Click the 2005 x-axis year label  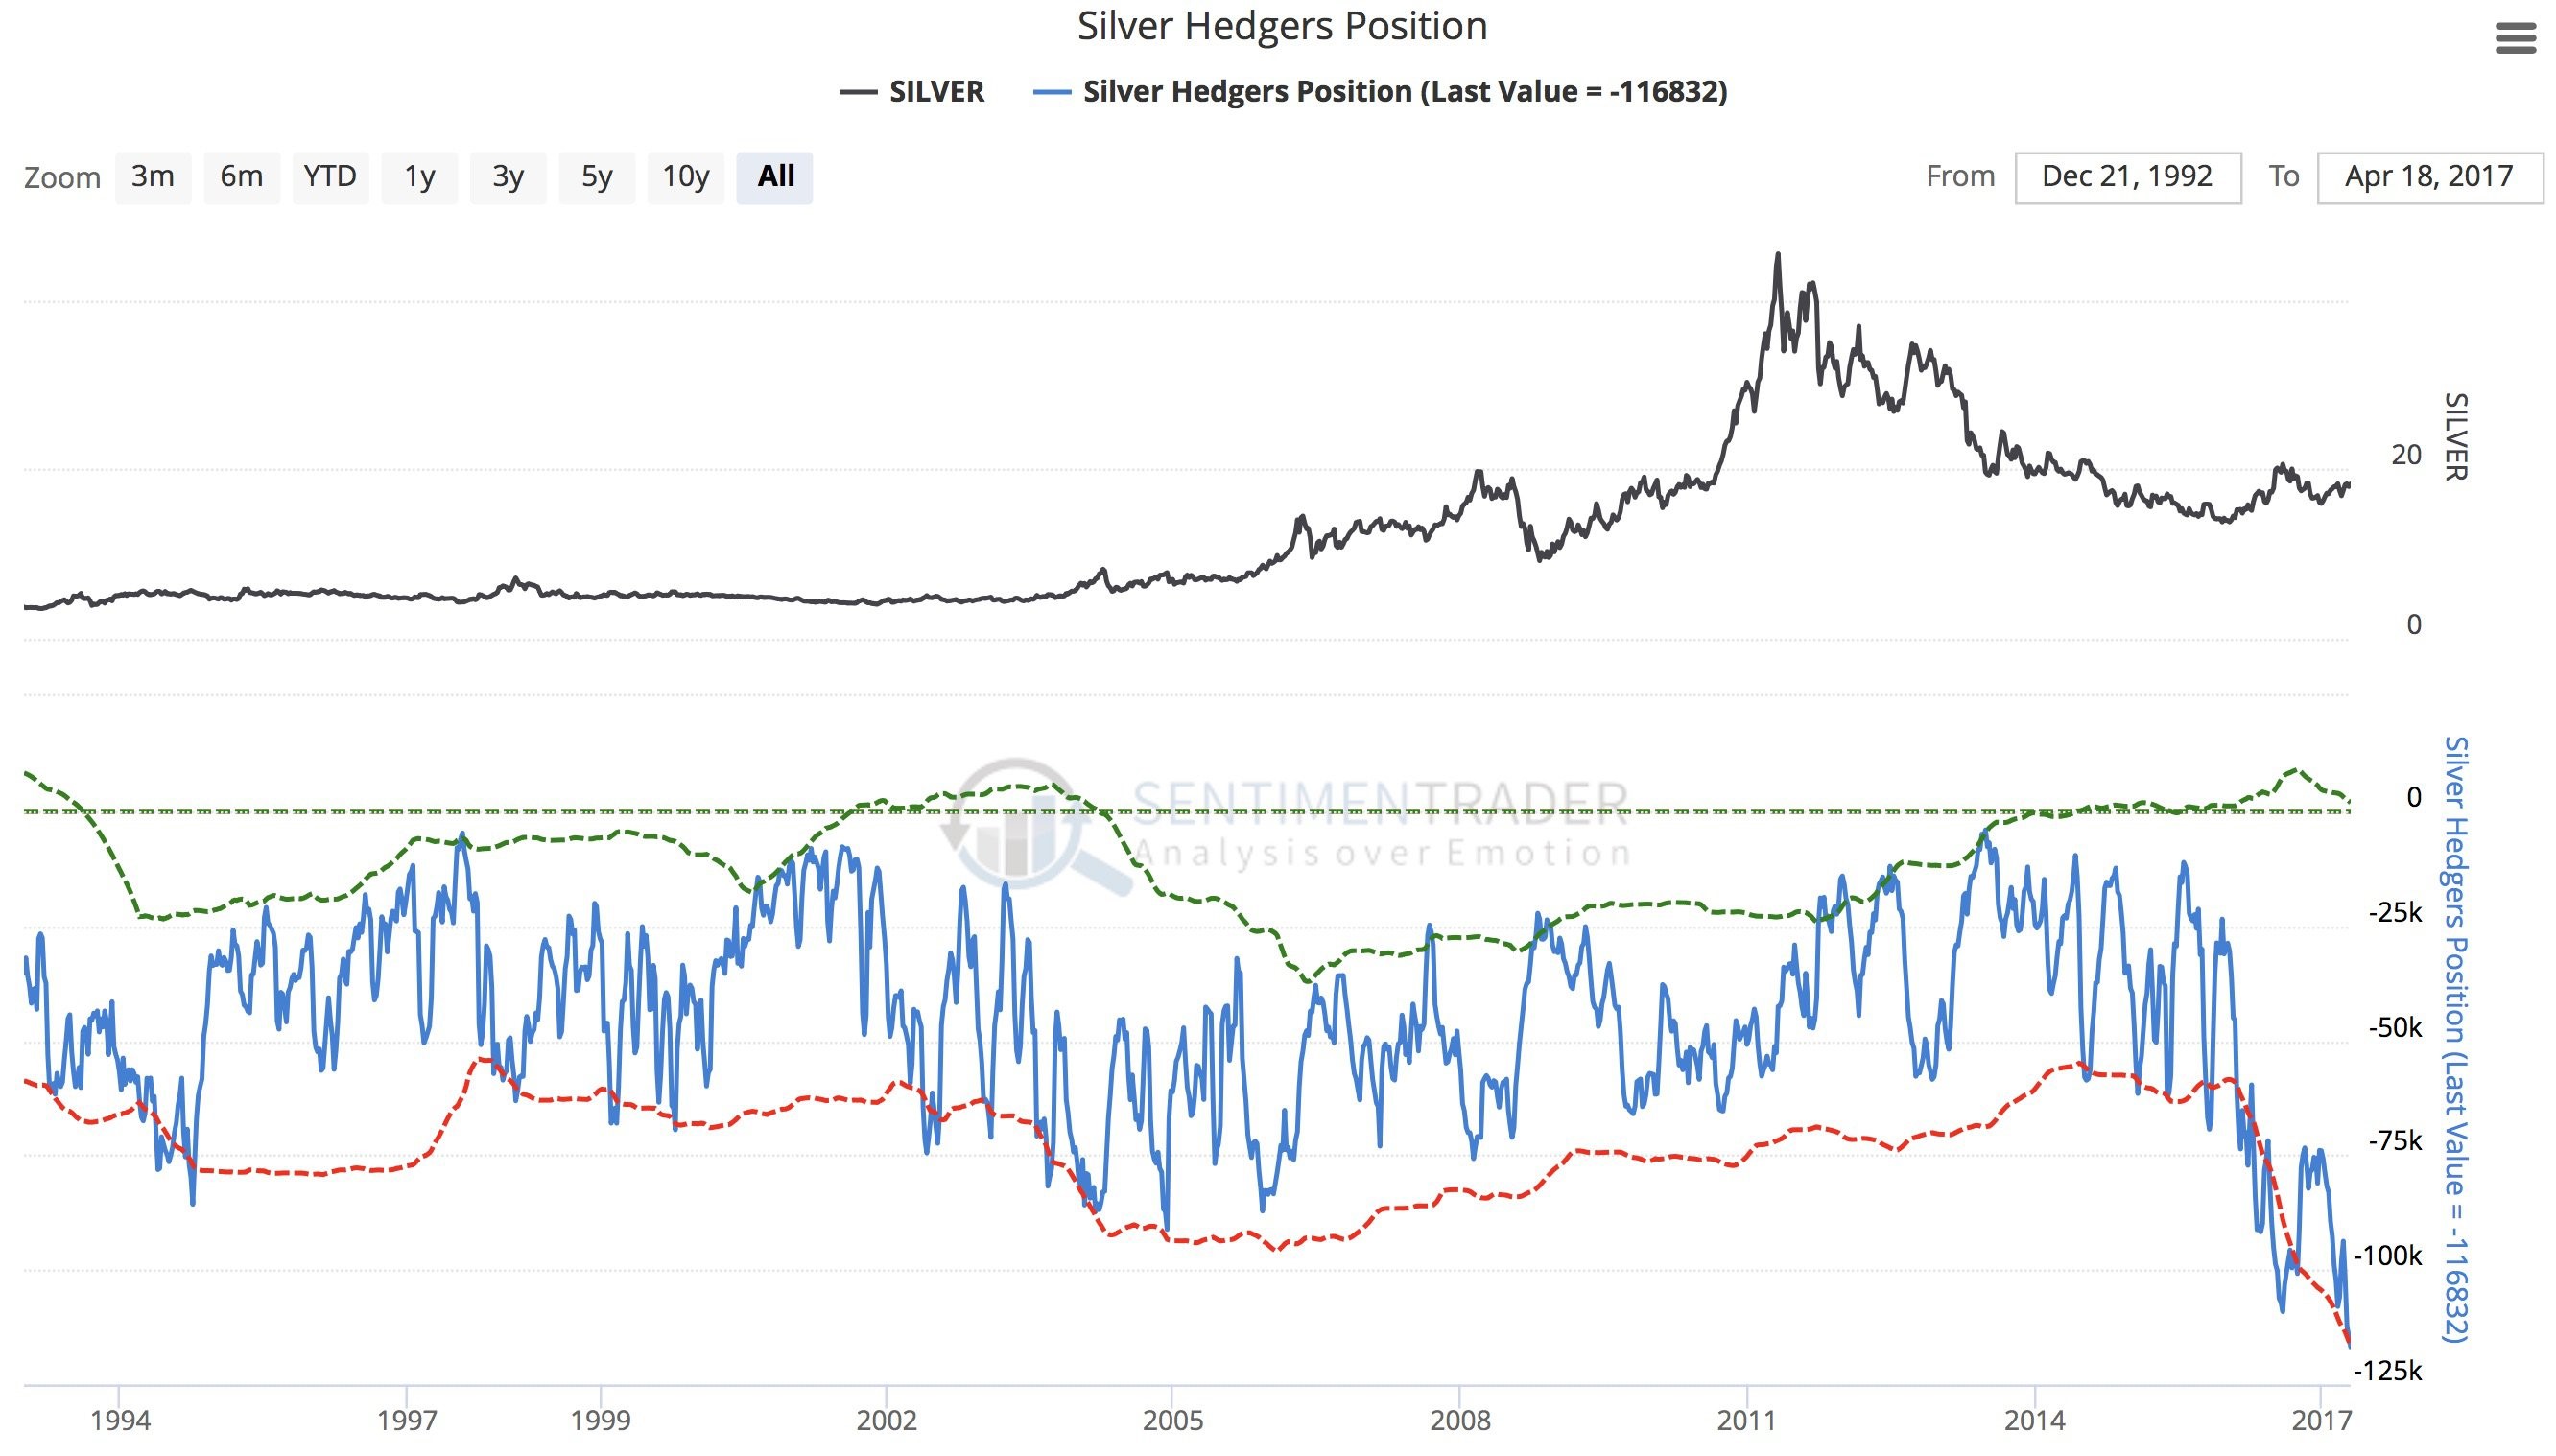coord(1172,1420)
